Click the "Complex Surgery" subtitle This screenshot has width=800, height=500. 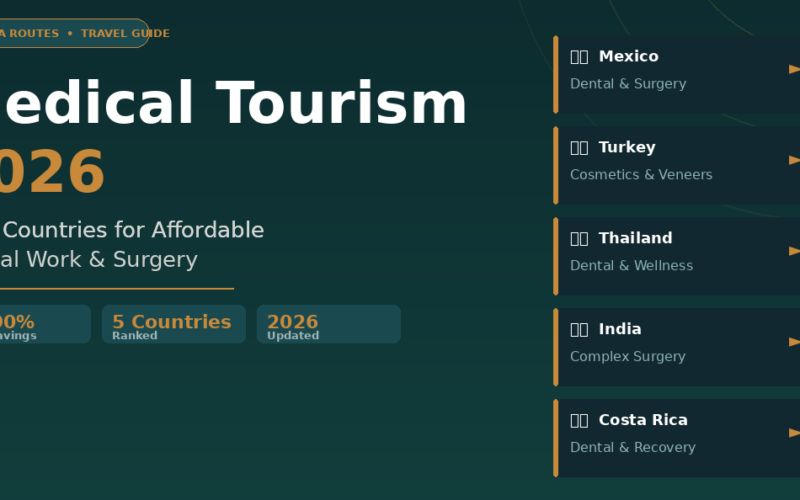point(628,357)
